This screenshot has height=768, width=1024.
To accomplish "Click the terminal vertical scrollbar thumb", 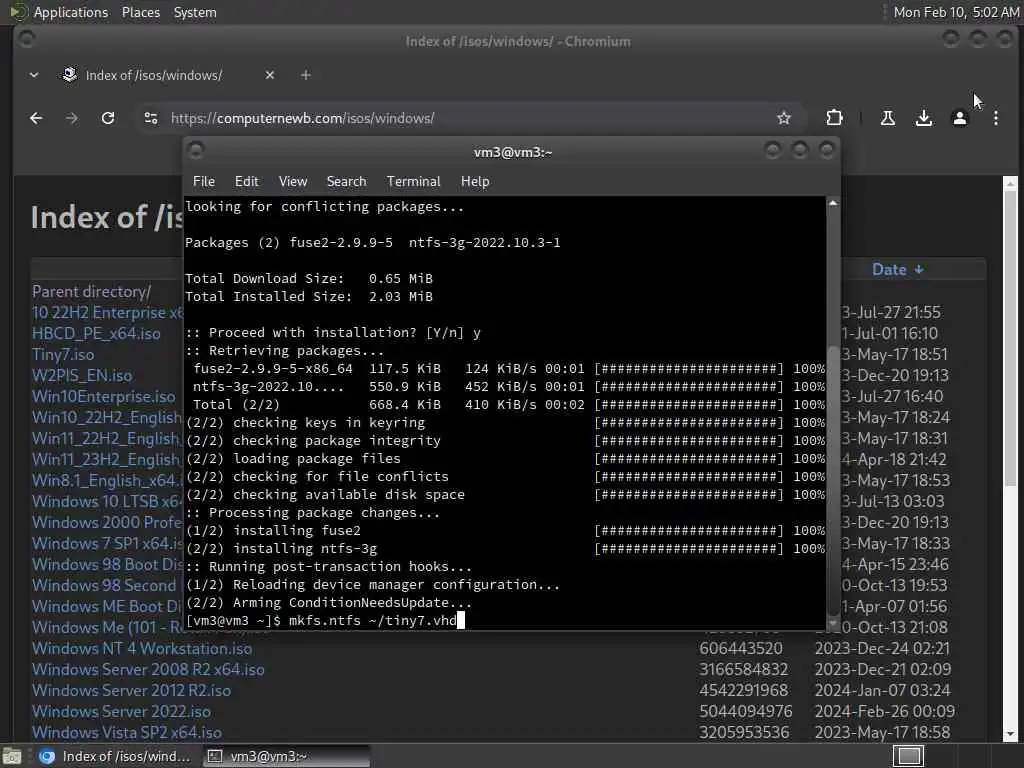I will coord(833,480).
